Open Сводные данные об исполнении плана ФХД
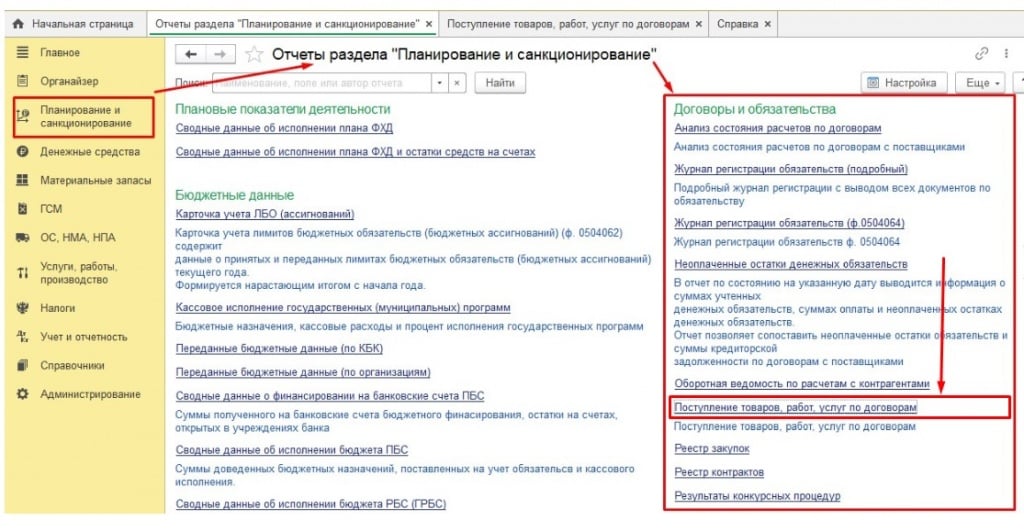Screen dimensions: 1024x531 click(x=284, y=128)
